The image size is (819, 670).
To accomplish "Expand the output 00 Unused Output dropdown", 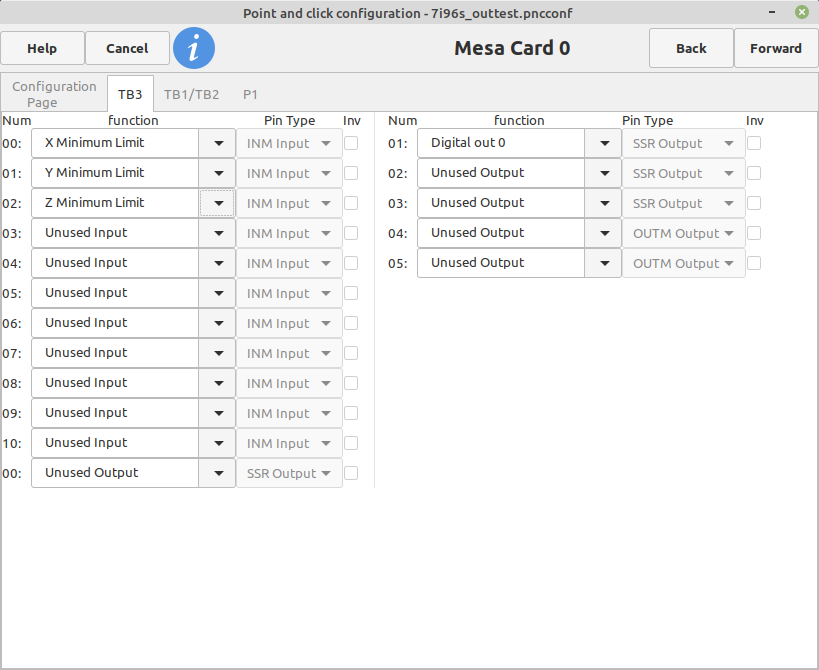I will point(217,473).
